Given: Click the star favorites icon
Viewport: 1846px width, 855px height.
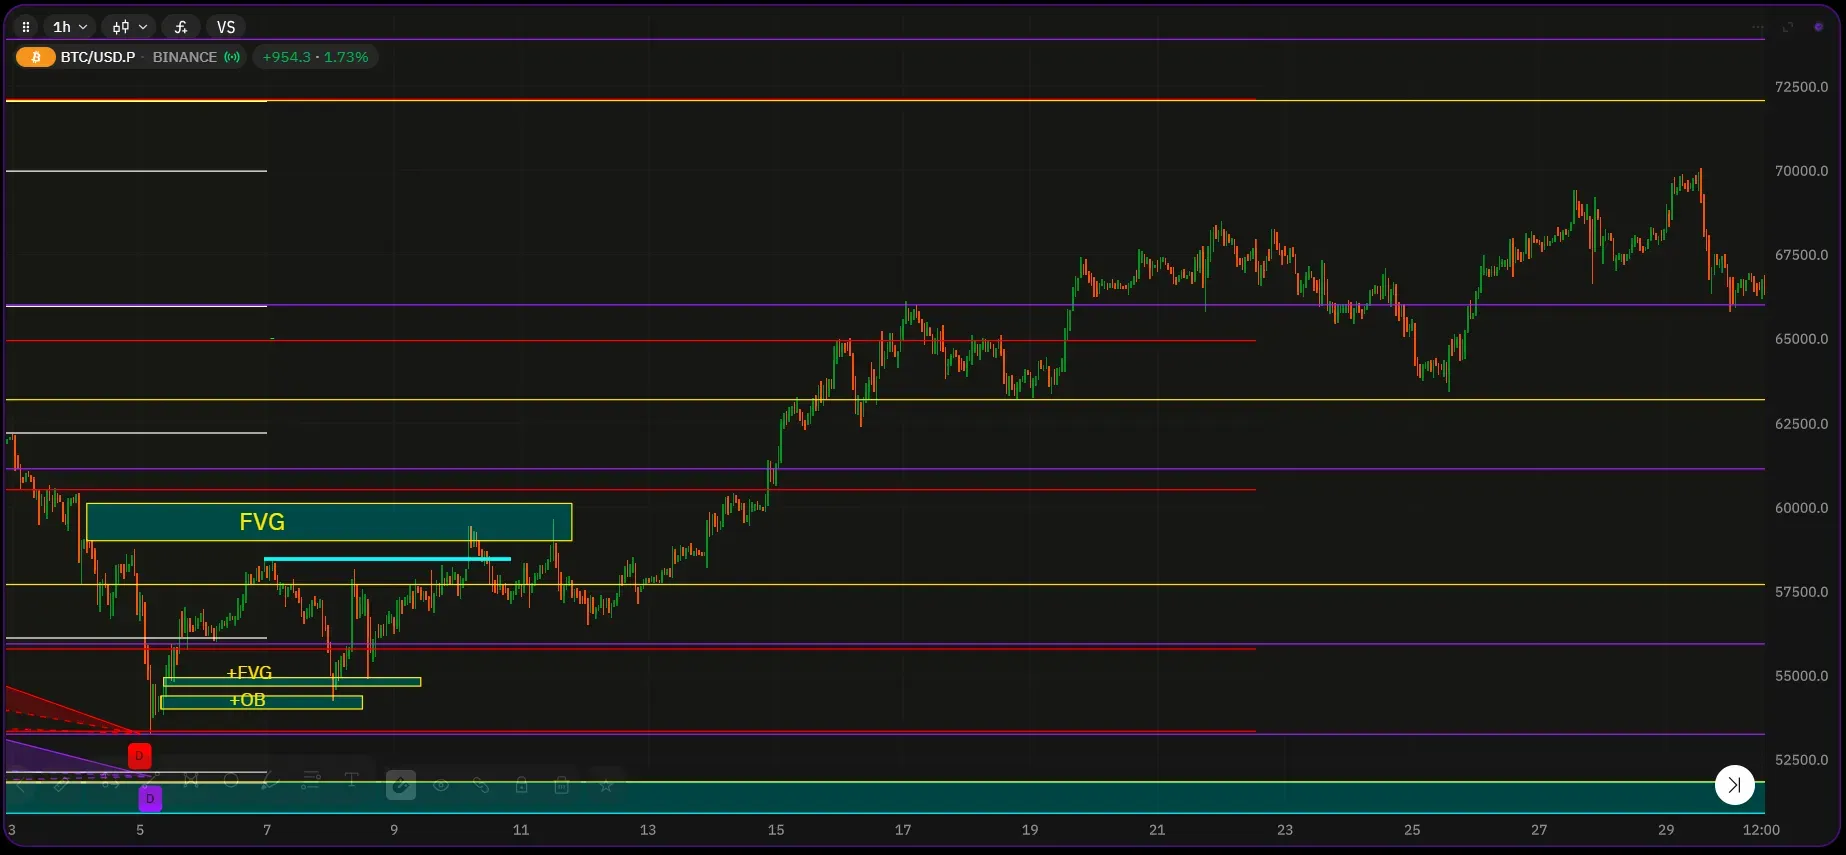Looking at the screenshot, I should pyautogui.click(x=605, y=785).
